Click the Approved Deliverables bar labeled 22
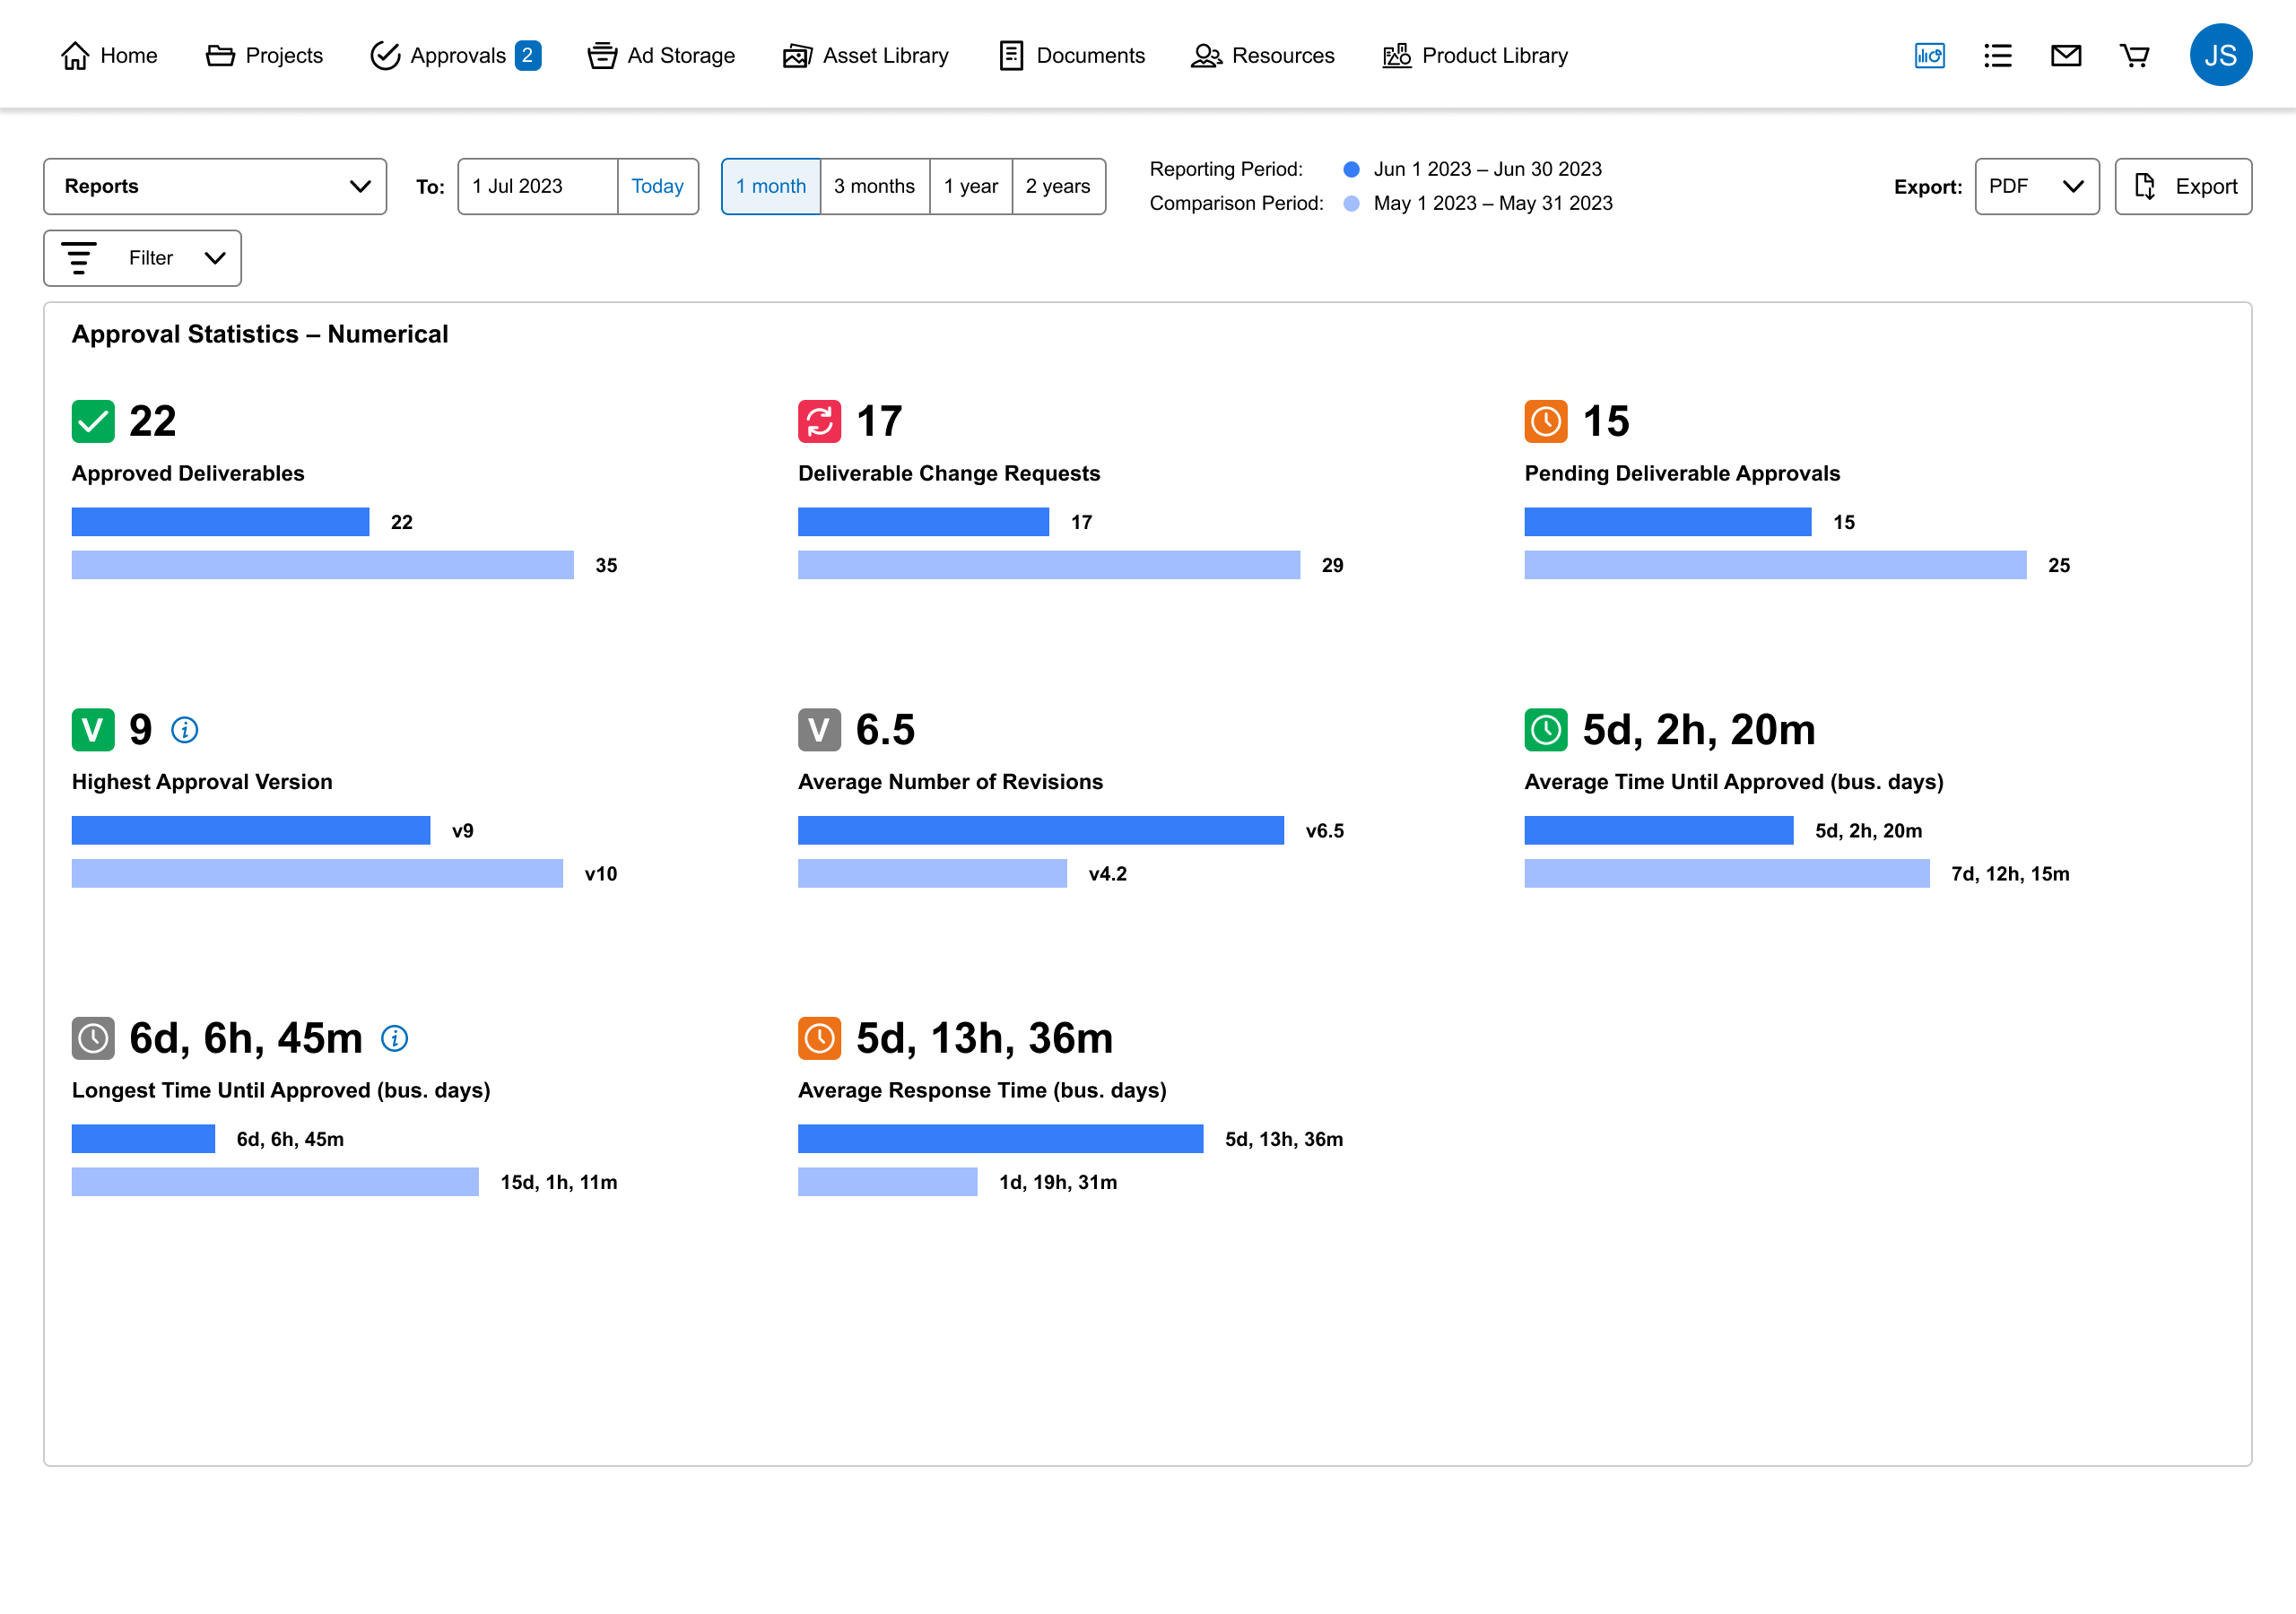Viewport: 2296px width, 1614px height. tap(220, 522)
